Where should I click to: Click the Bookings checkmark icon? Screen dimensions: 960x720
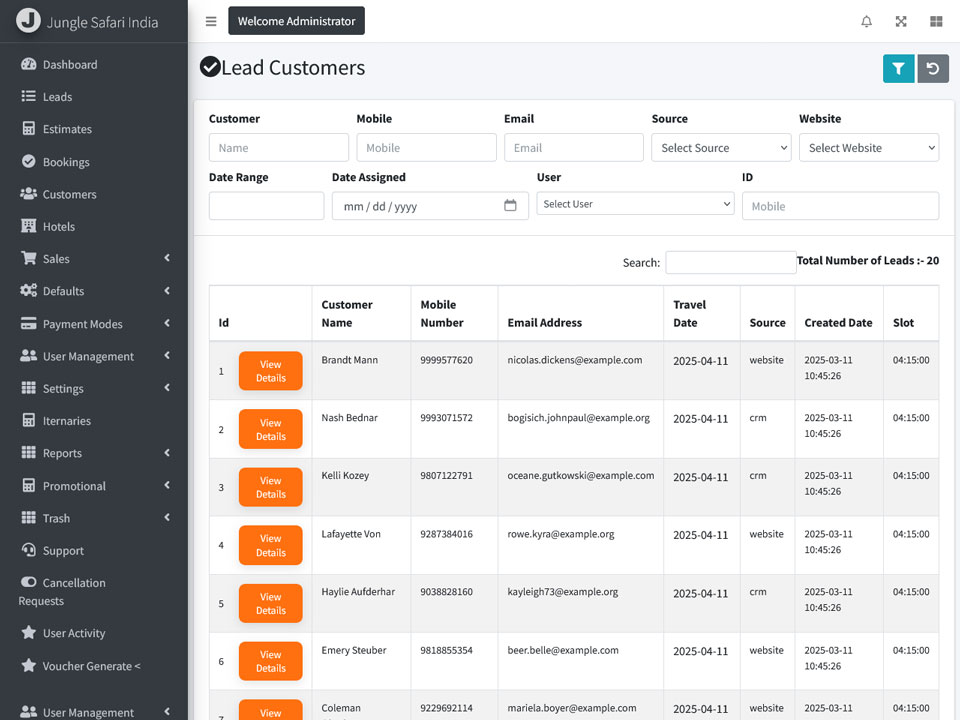point(28,162)
